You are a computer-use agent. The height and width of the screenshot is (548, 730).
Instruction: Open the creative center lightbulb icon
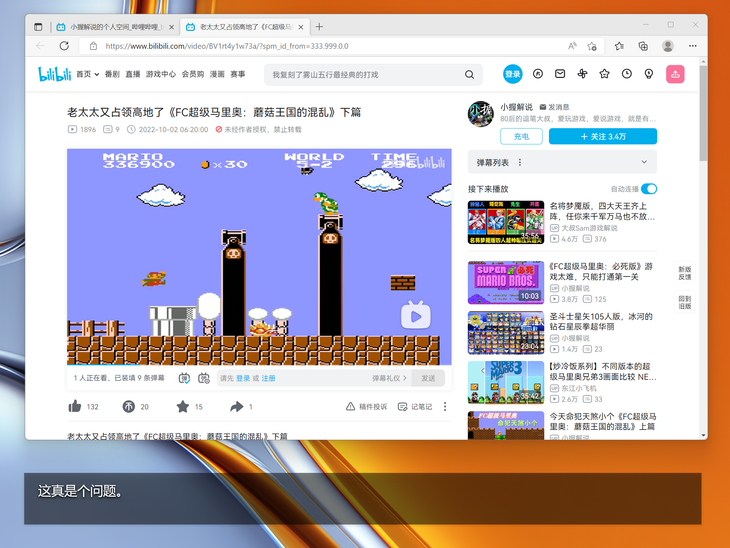pyautogui.click(x=649, y=74)
